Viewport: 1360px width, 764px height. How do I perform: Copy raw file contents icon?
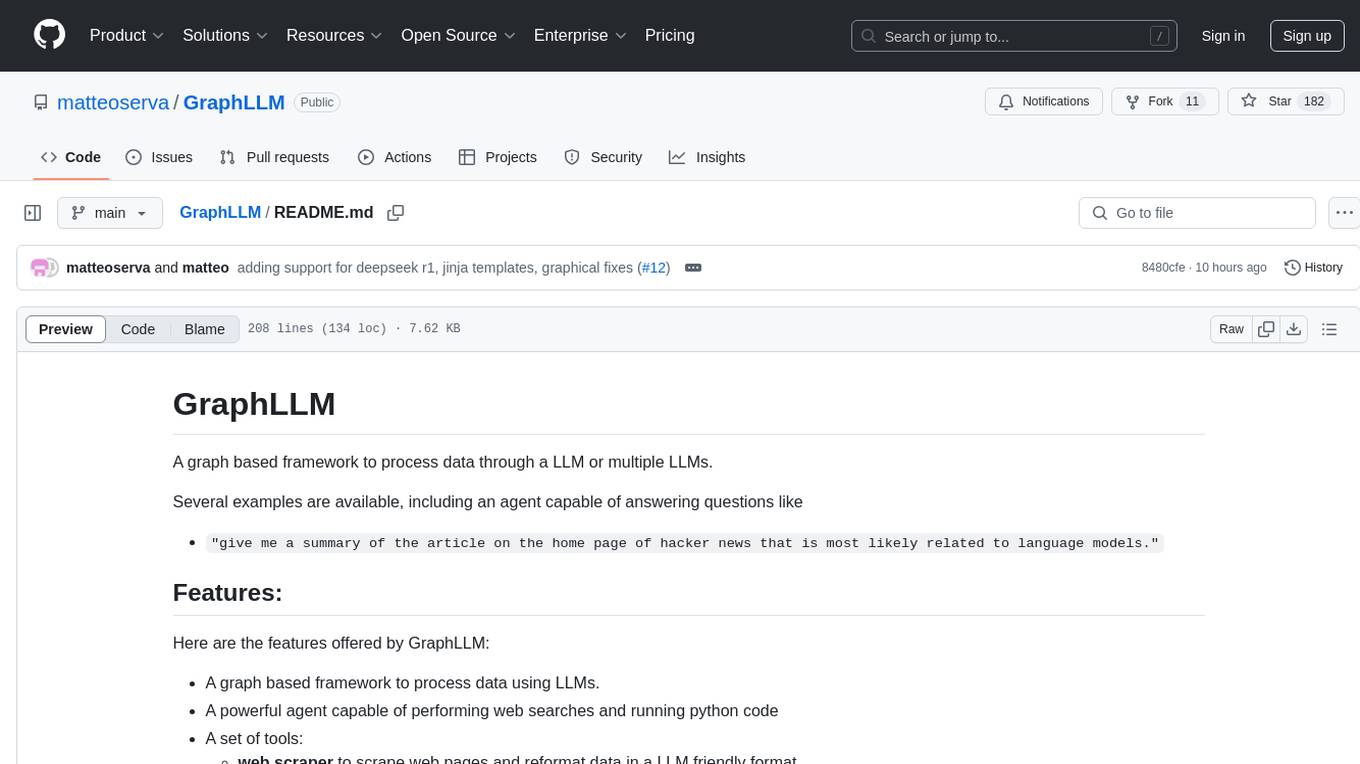click(x=1266, y=329)
